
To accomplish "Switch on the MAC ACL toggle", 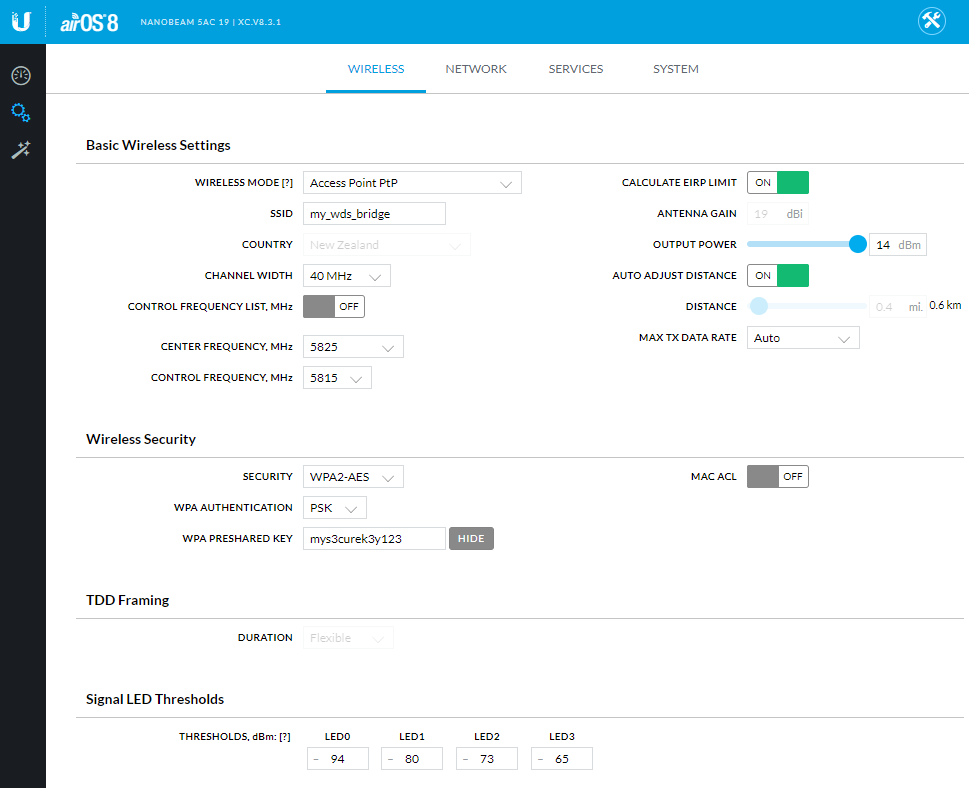I will click(777, 476).
